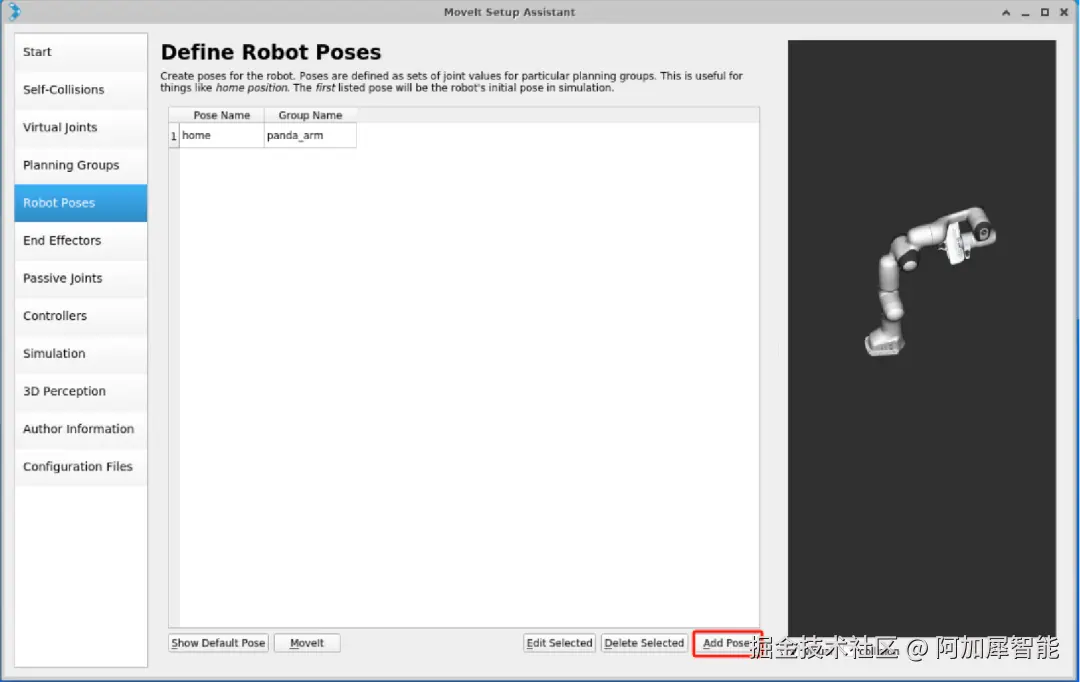Go to Self-Collisions step
Screen dimensions: 1080x682
tap(81, 90)
